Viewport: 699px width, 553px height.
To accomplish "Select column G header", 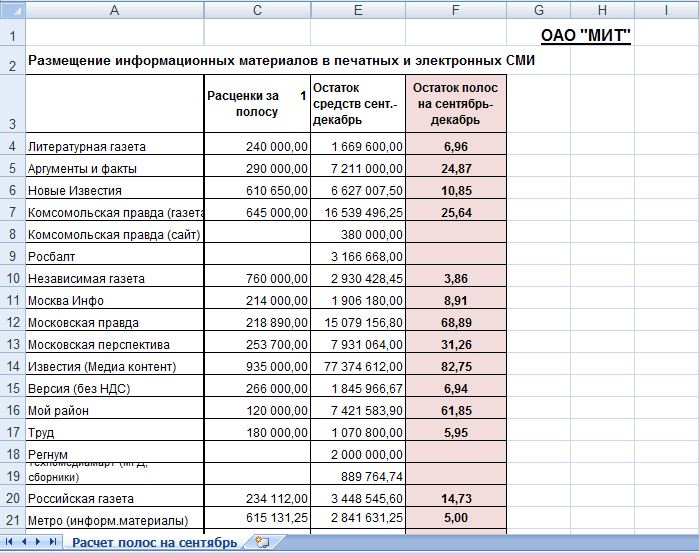I will (x=539, y=10).
